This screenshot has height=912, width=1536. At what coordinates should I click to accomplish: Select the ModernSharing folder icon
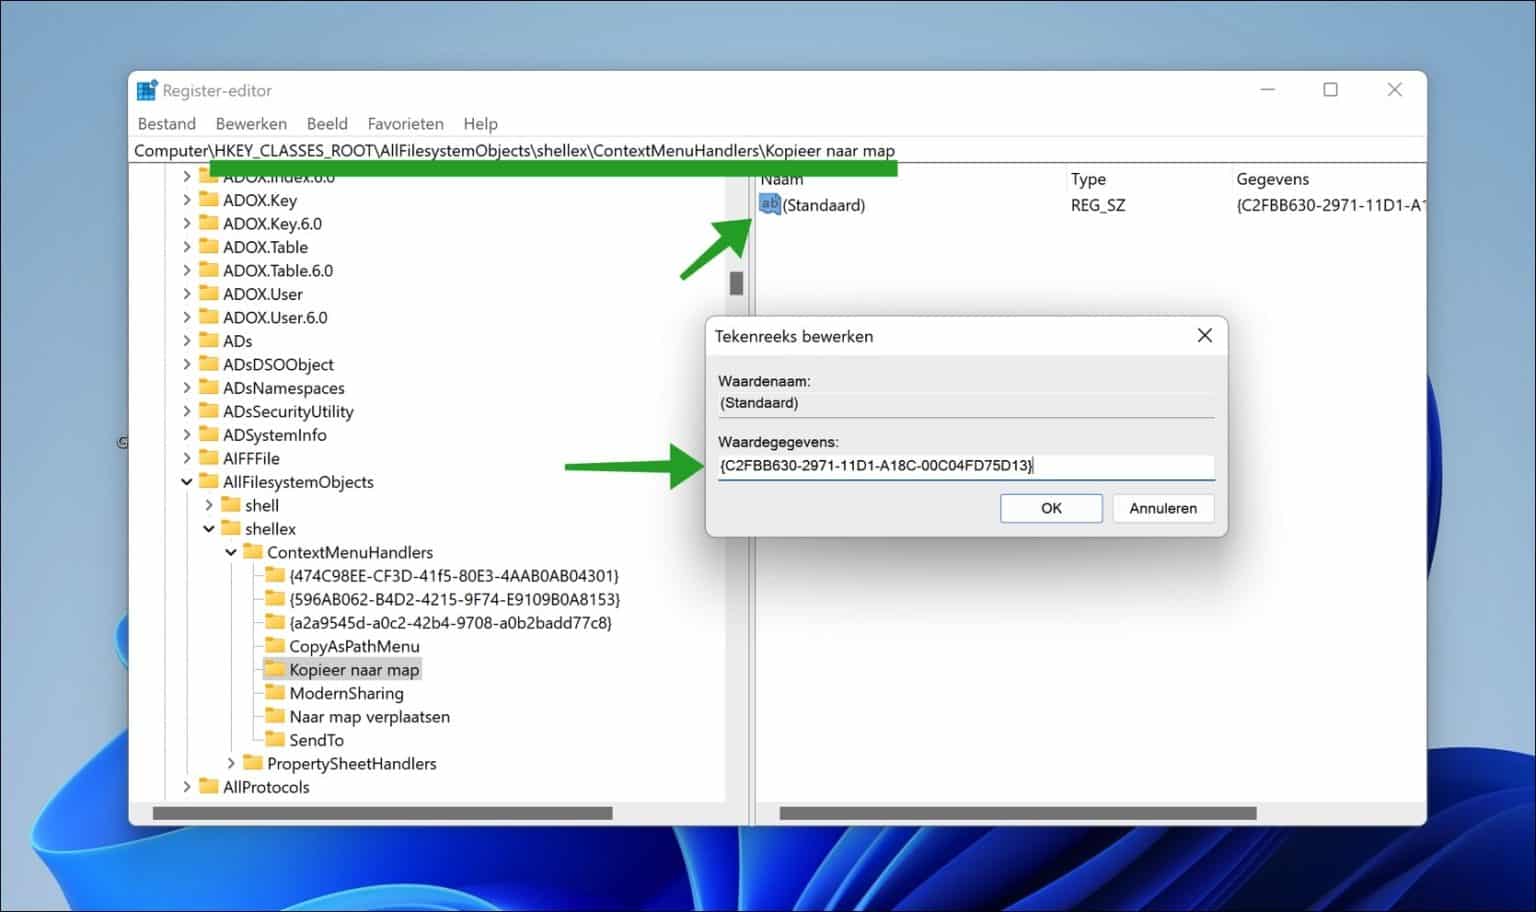coord(275,693)
